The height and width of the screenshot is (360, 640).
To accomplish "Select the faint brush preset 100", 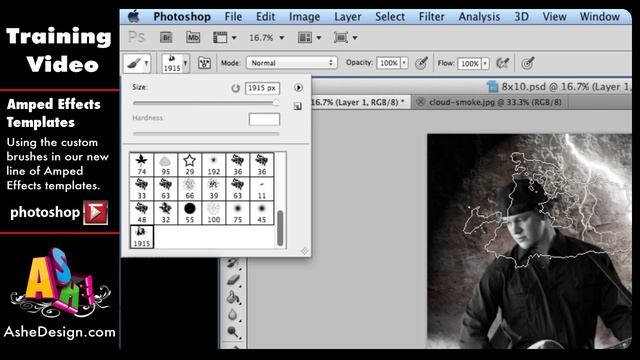I will pyautogui.click(x=213, y=213).
